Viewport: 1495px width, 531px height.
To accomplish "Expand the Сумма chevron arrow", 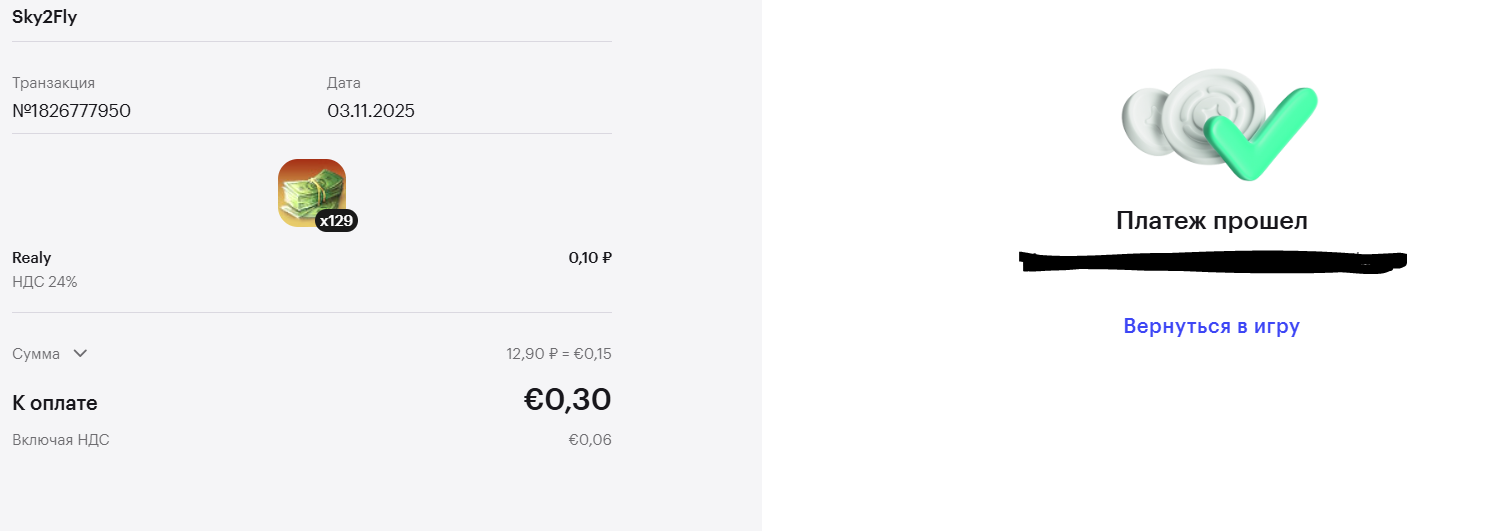I will tap(81, 353).
